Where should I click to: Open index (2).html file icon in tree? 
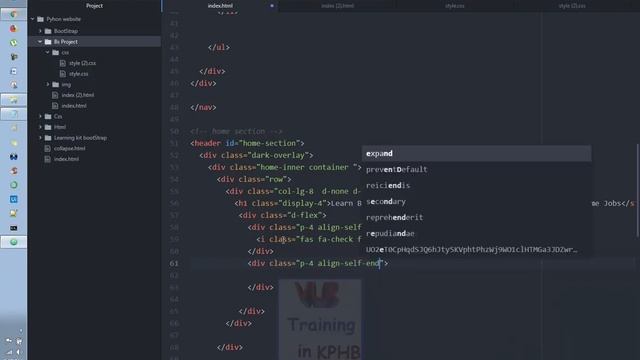[55, 95]
